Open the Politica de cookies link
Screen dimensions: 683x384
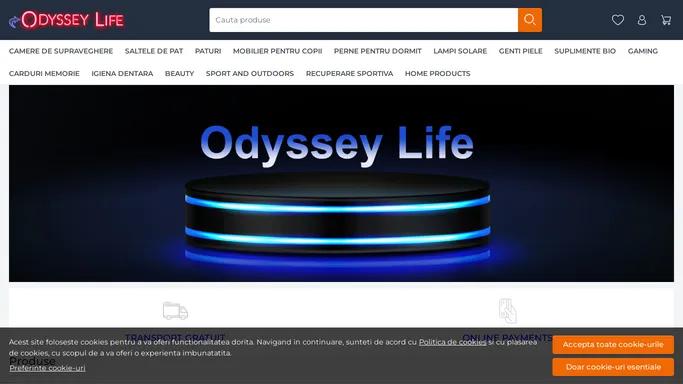(453, 342)
